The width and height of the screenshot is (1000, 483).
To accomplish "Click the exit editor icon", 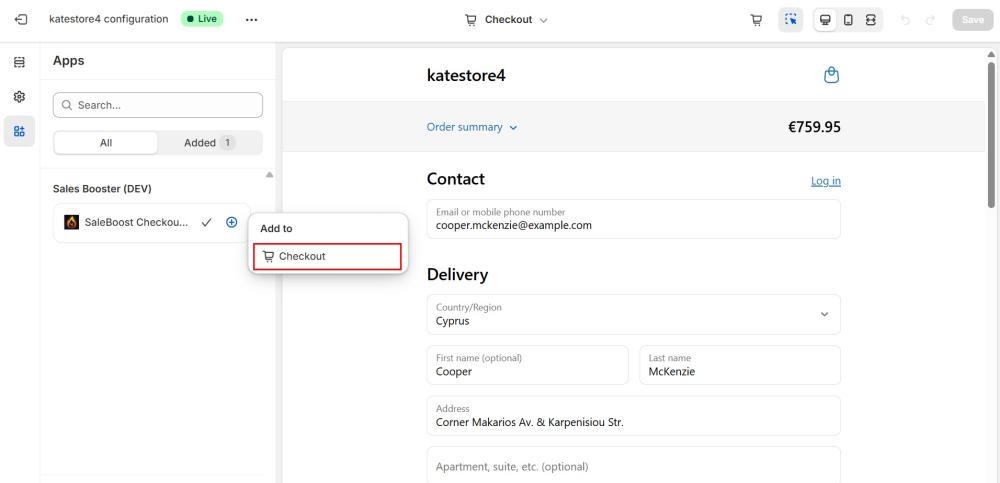I will (21, 19).
